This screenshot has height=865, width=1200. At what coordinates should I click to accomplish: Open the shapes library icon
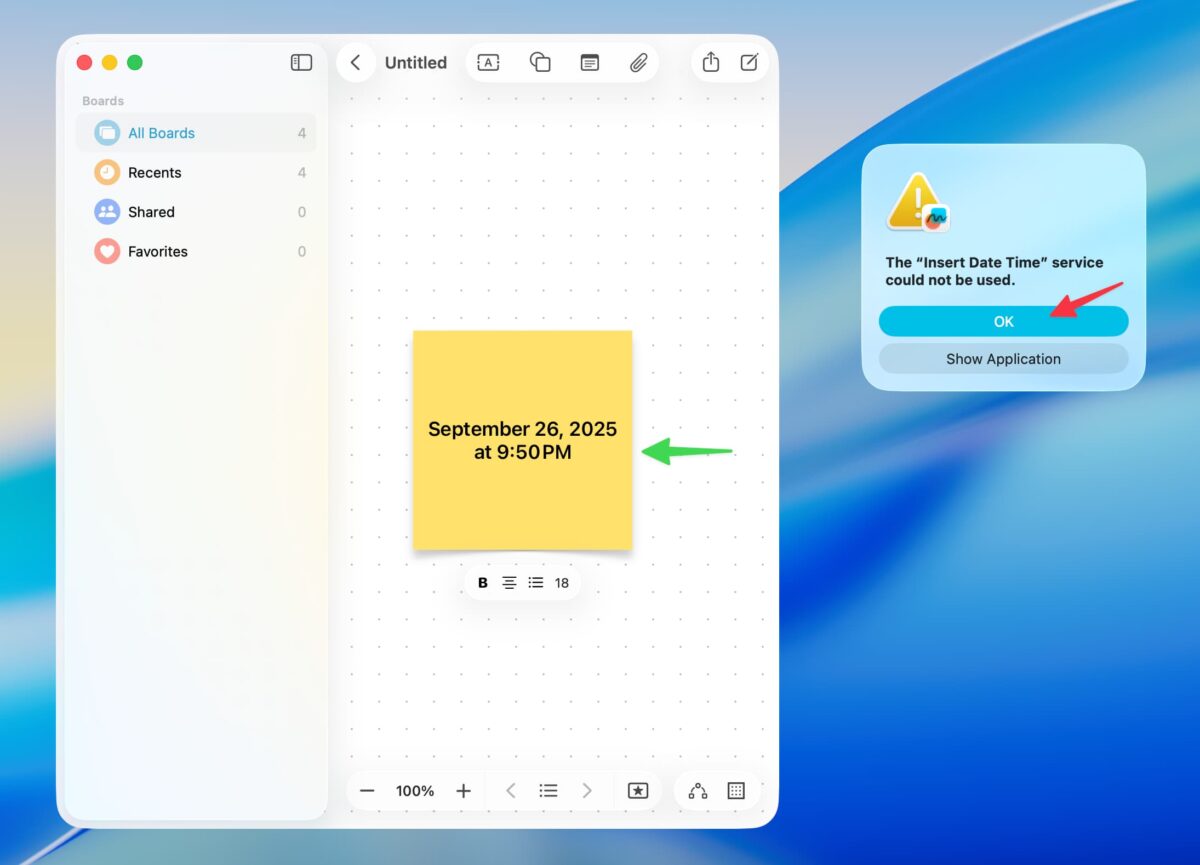point(540,62)
